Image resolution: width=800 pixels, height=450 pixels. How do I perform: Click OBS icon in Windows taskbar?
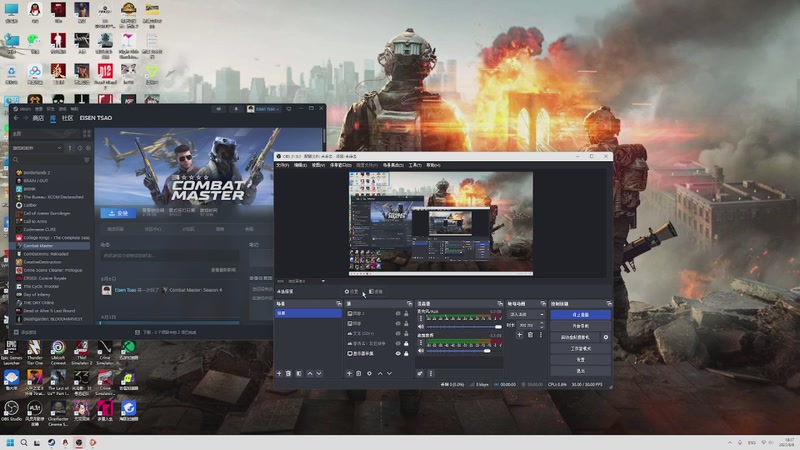79,442
